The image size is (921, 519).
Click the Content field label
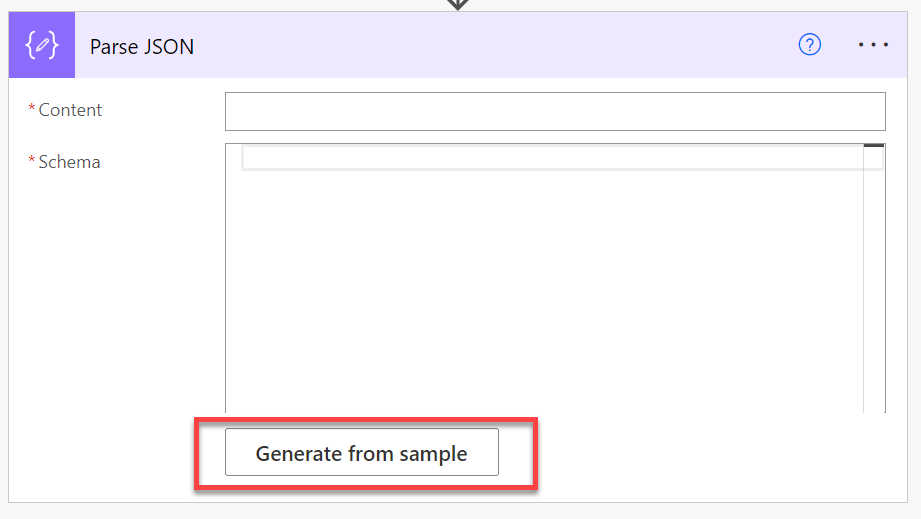(70, 110)
